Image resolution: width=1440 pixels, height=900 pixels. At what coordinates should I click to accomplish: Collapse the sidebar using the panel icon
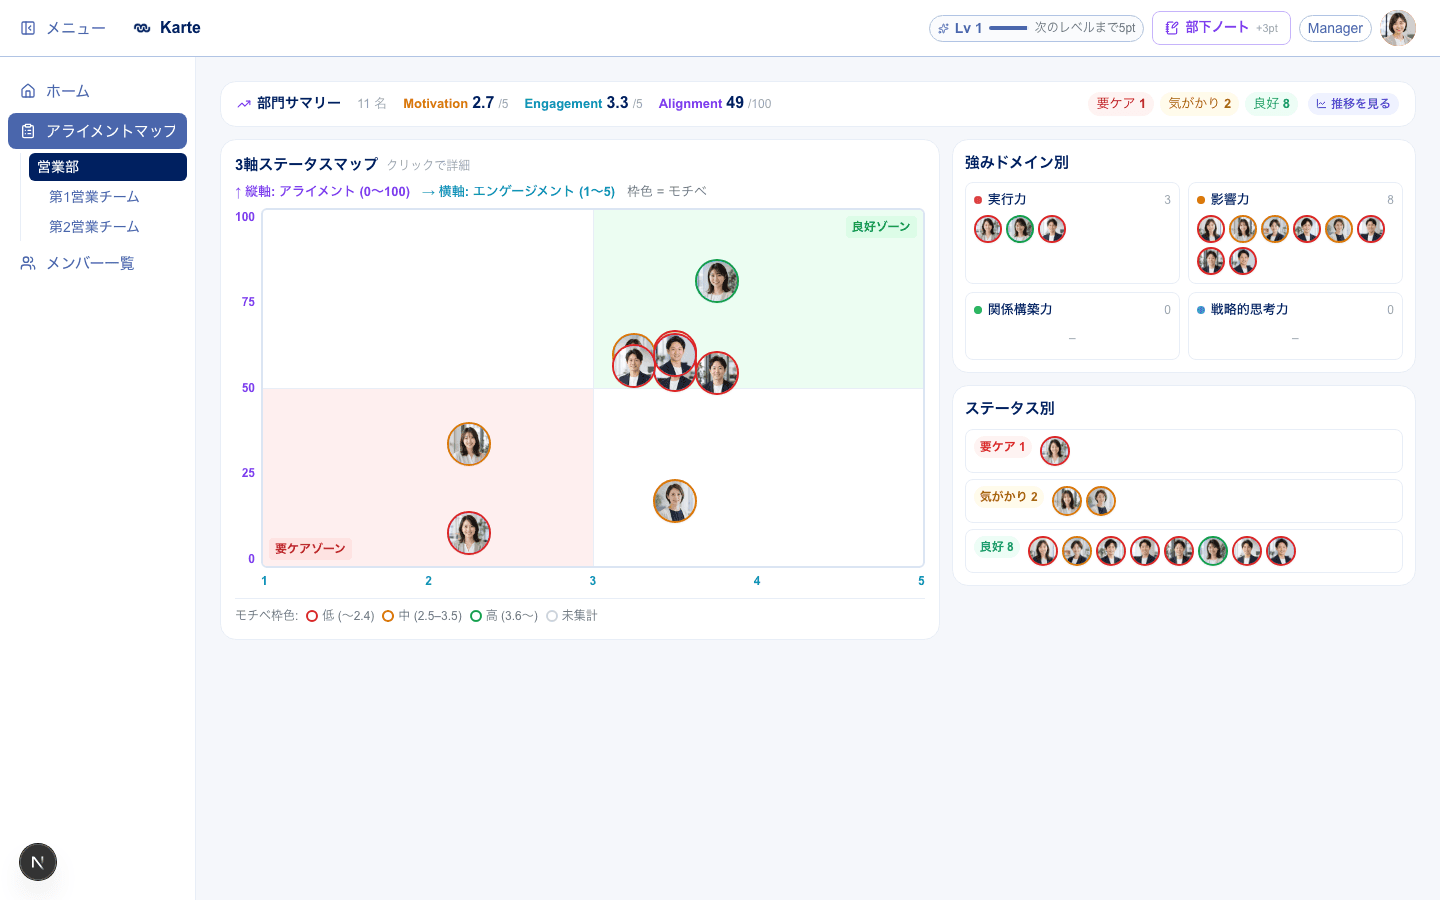[28, 28]
